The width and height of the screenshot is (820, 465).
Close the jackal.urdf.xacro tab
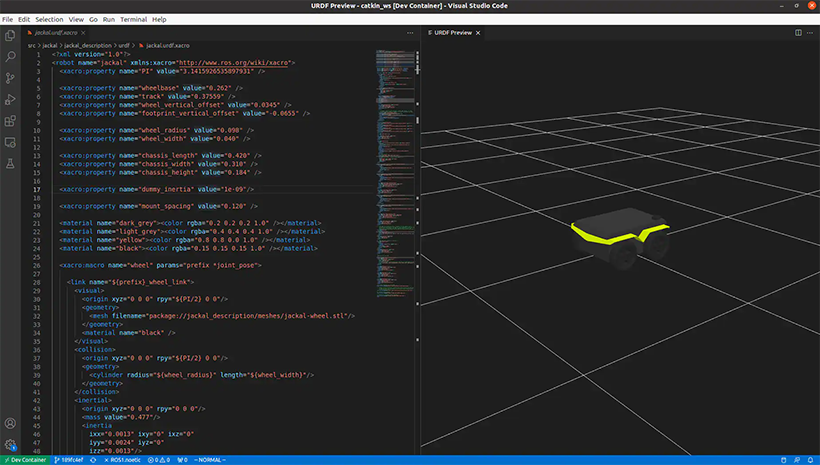pyautogui.click(x=83, y=32)
